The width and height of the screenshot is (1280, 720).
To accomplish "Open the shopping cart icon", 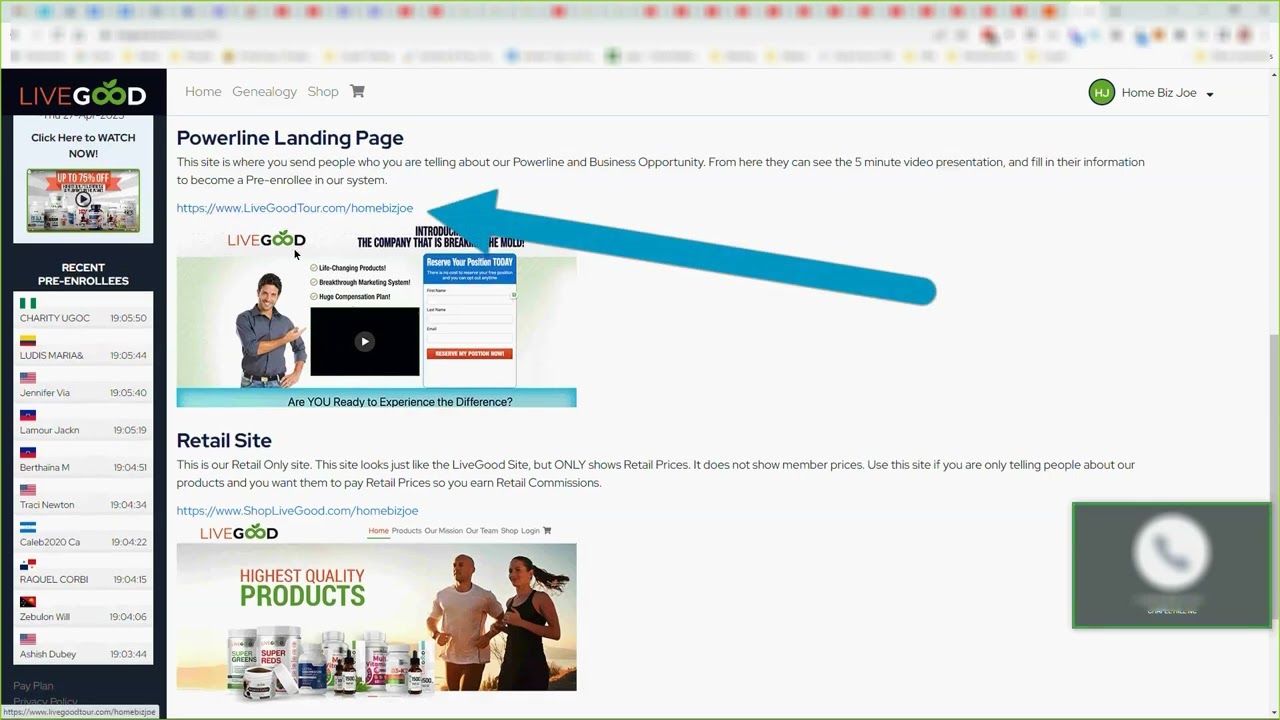I will 357,91.
